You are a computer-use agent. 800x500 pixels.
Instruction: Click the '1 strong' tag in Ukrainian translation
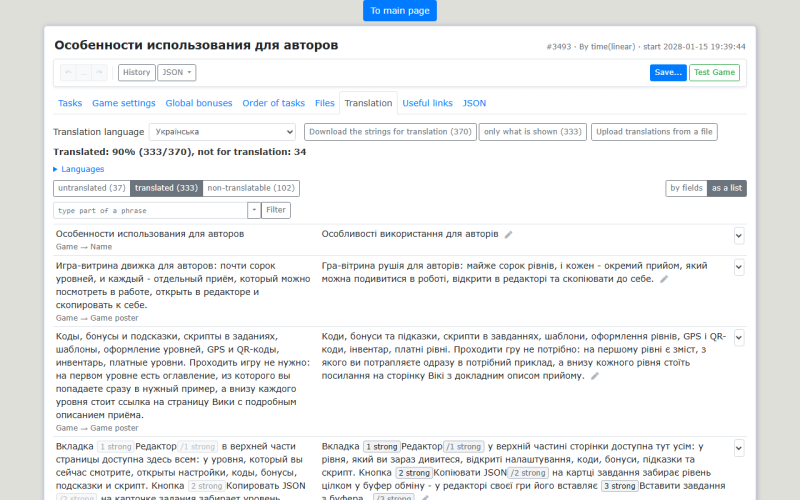pyautogui.click(x=382, y=447)
